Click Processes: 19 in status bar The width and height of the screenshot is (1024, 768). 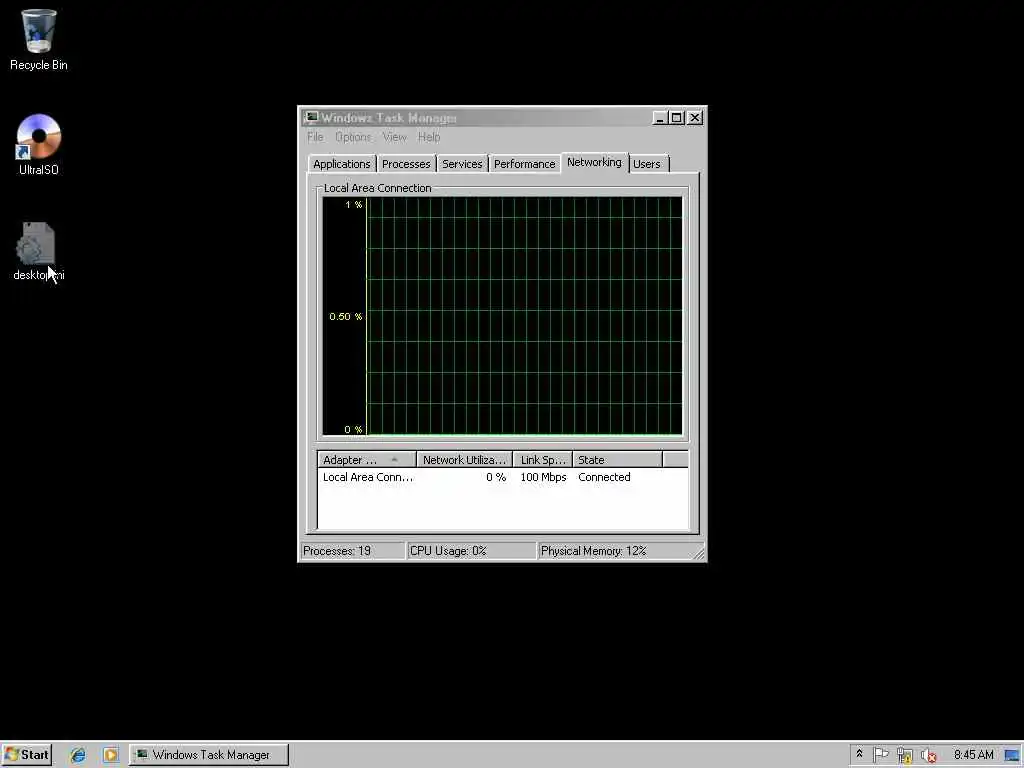tap(353, 551)
